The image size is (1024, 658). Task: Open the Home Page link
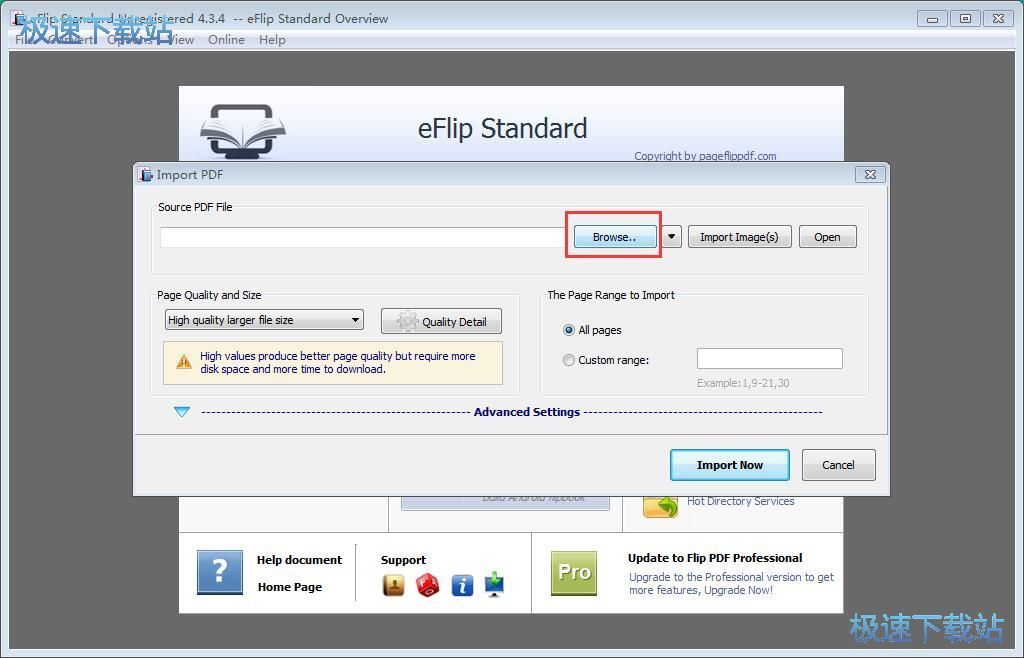pos(290,587)
